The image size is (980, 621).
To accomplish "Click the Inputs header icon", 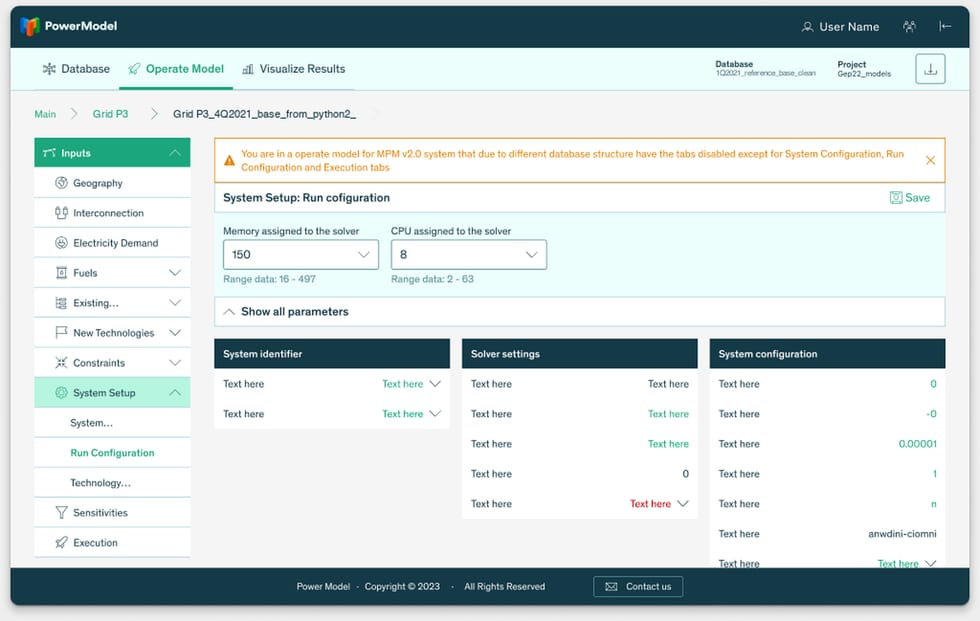I will click(49, 153).
